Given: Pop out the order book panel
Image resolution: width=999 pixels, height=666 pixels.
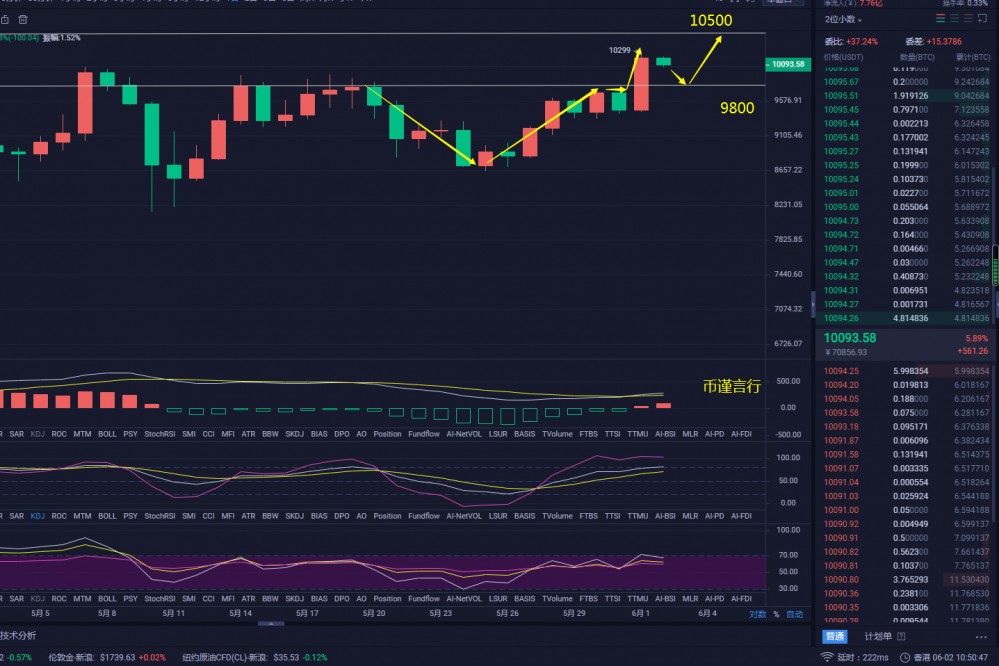Looking at the screenshot, I should click(983, 18).
